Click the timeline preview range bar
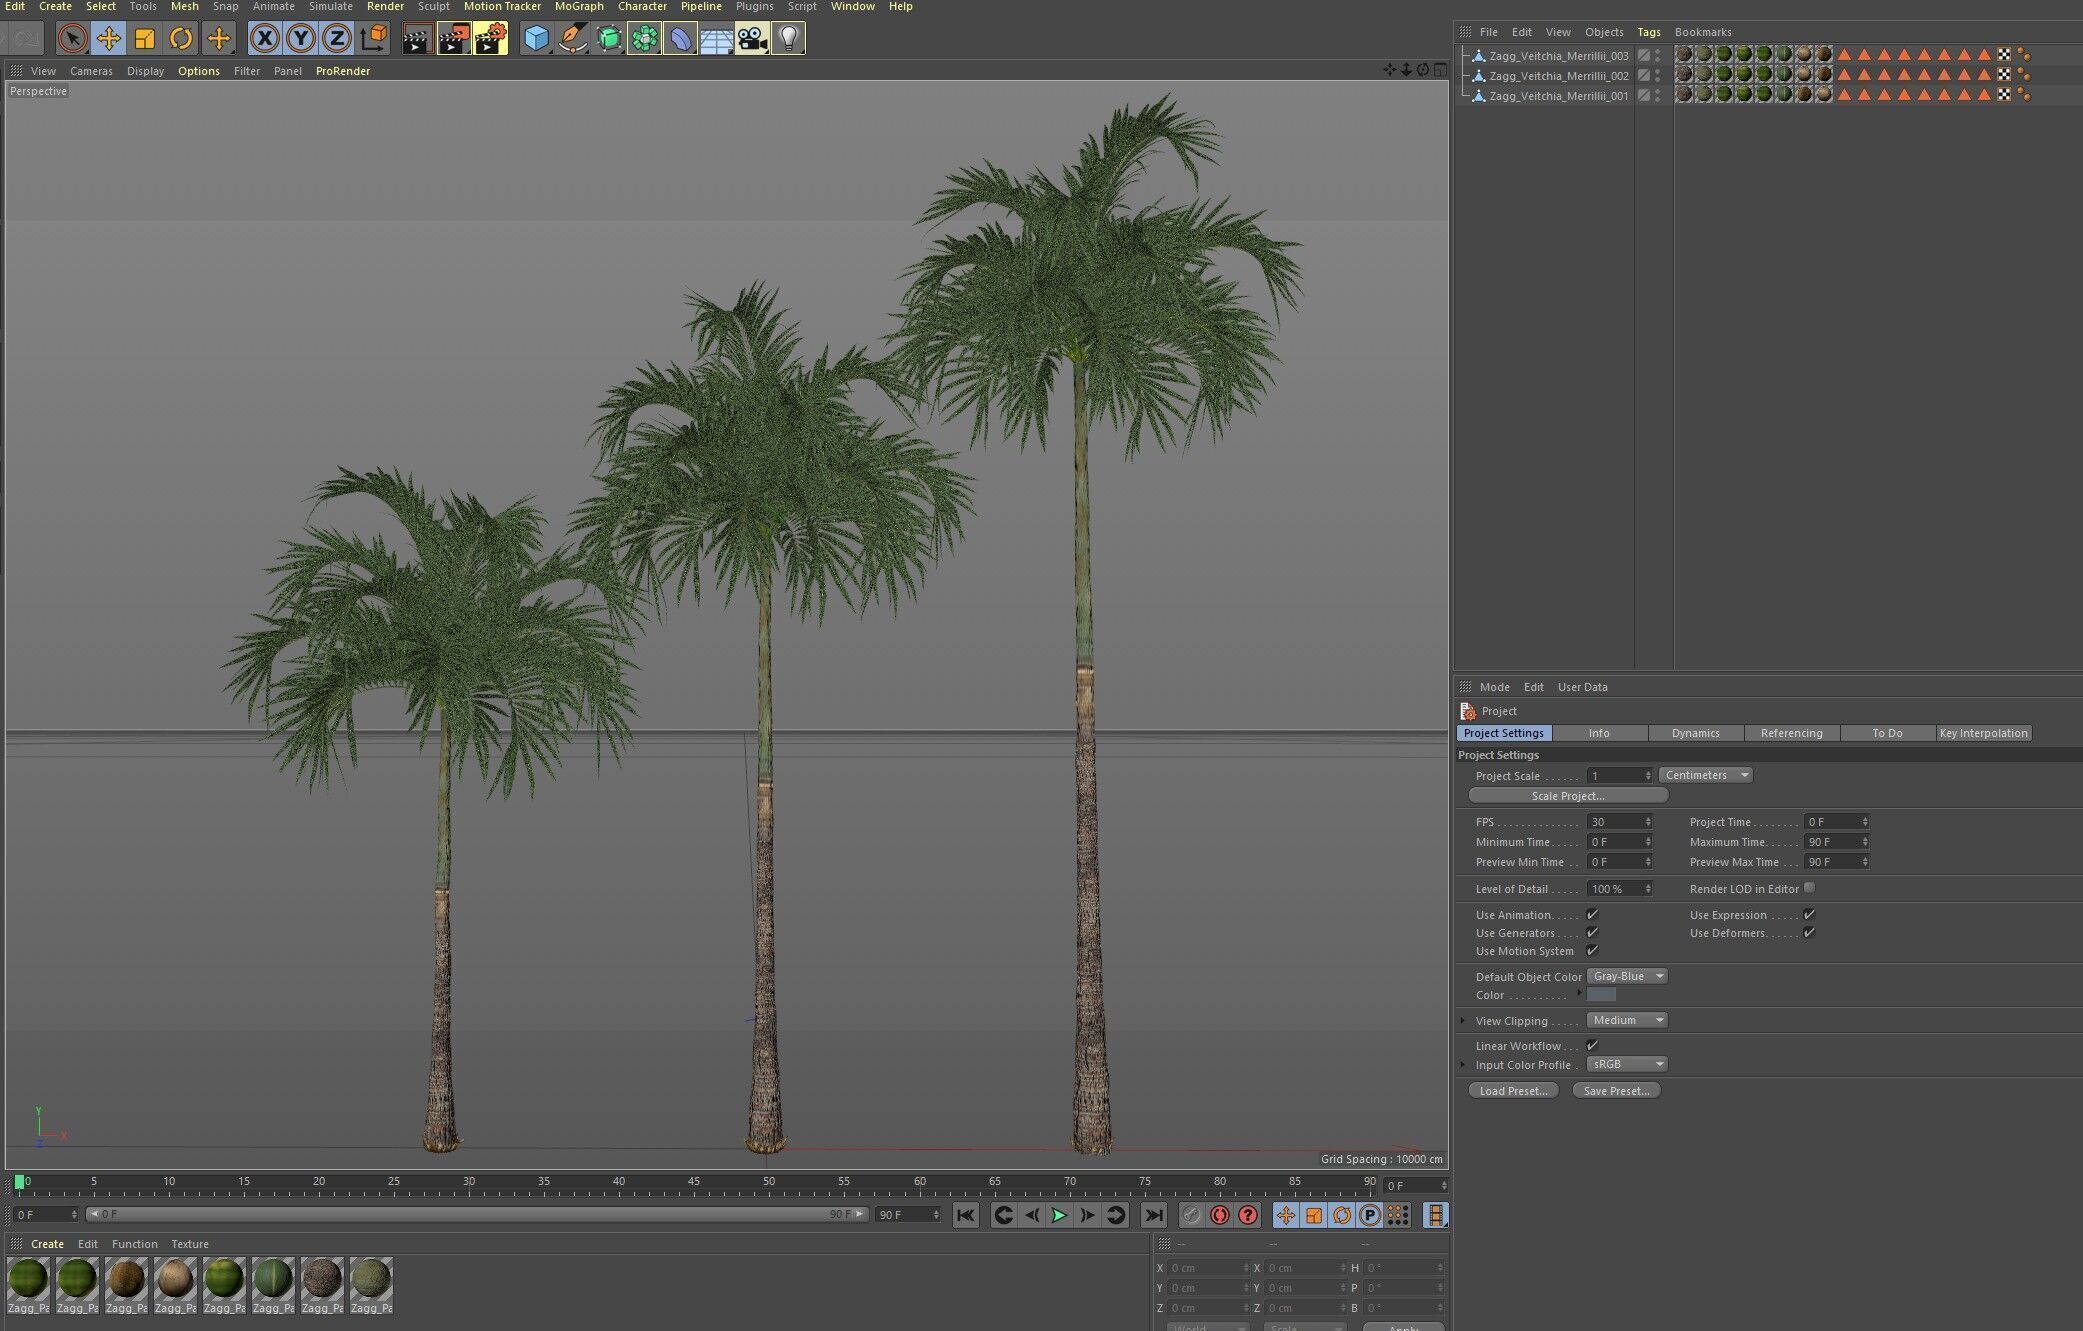 click(x=476, y=1214)
